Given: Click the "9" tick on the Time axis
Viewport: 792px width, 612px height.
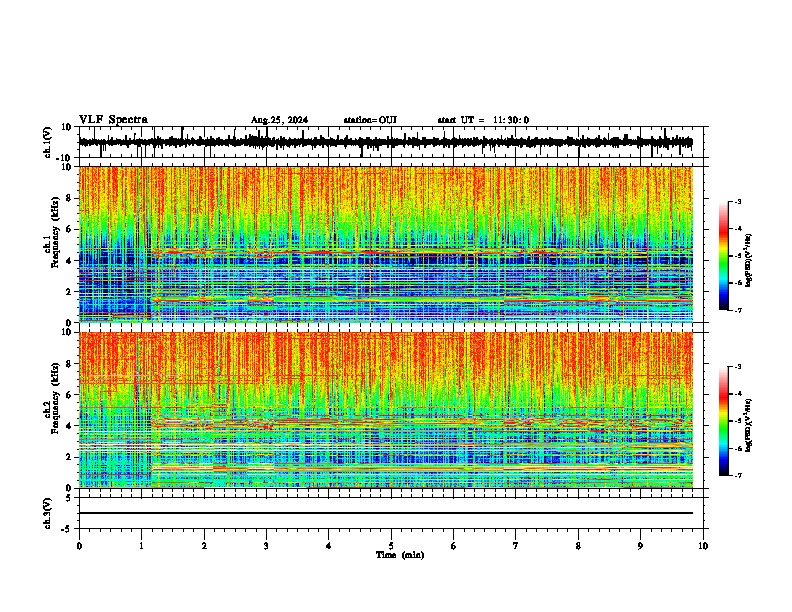Looking at the screenshot, I should 640,546.
